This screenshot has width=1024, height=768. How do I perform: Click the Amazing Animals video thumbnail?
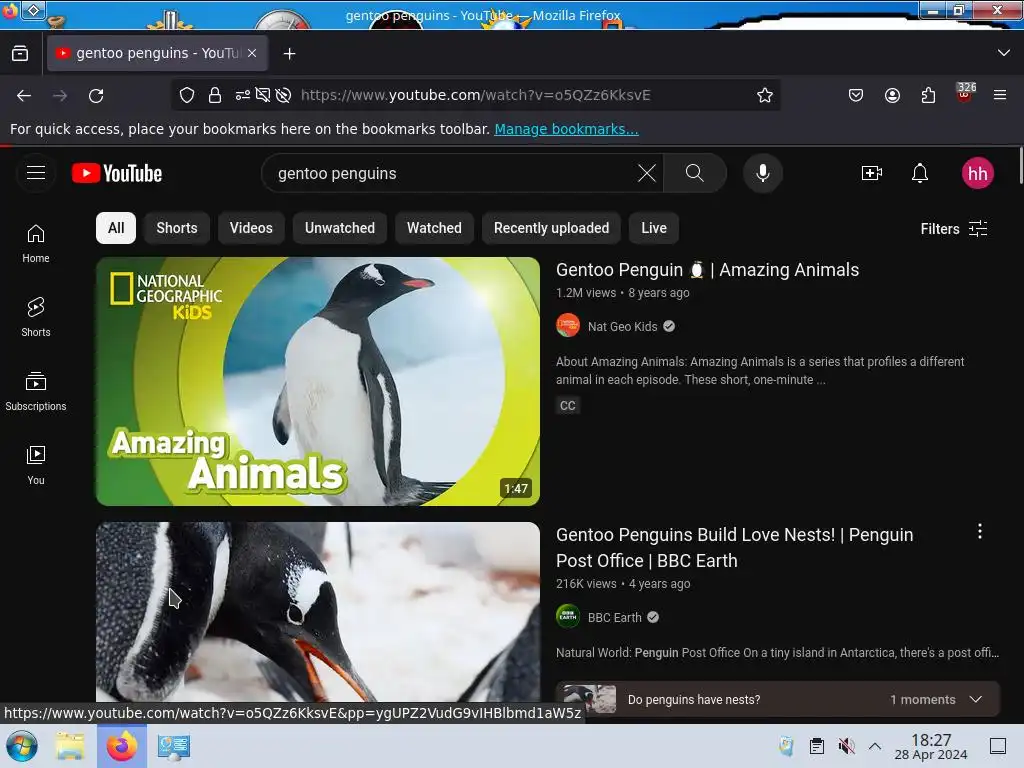(x=318, y=381)
